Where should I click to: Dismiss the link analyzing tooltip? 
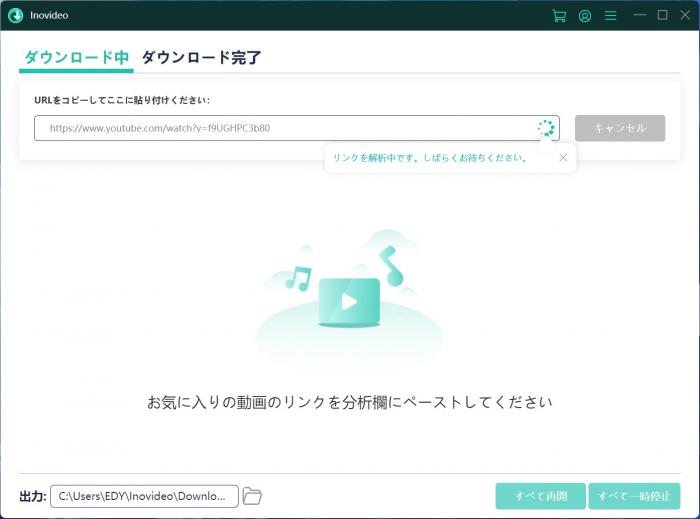tap(563, 158)
